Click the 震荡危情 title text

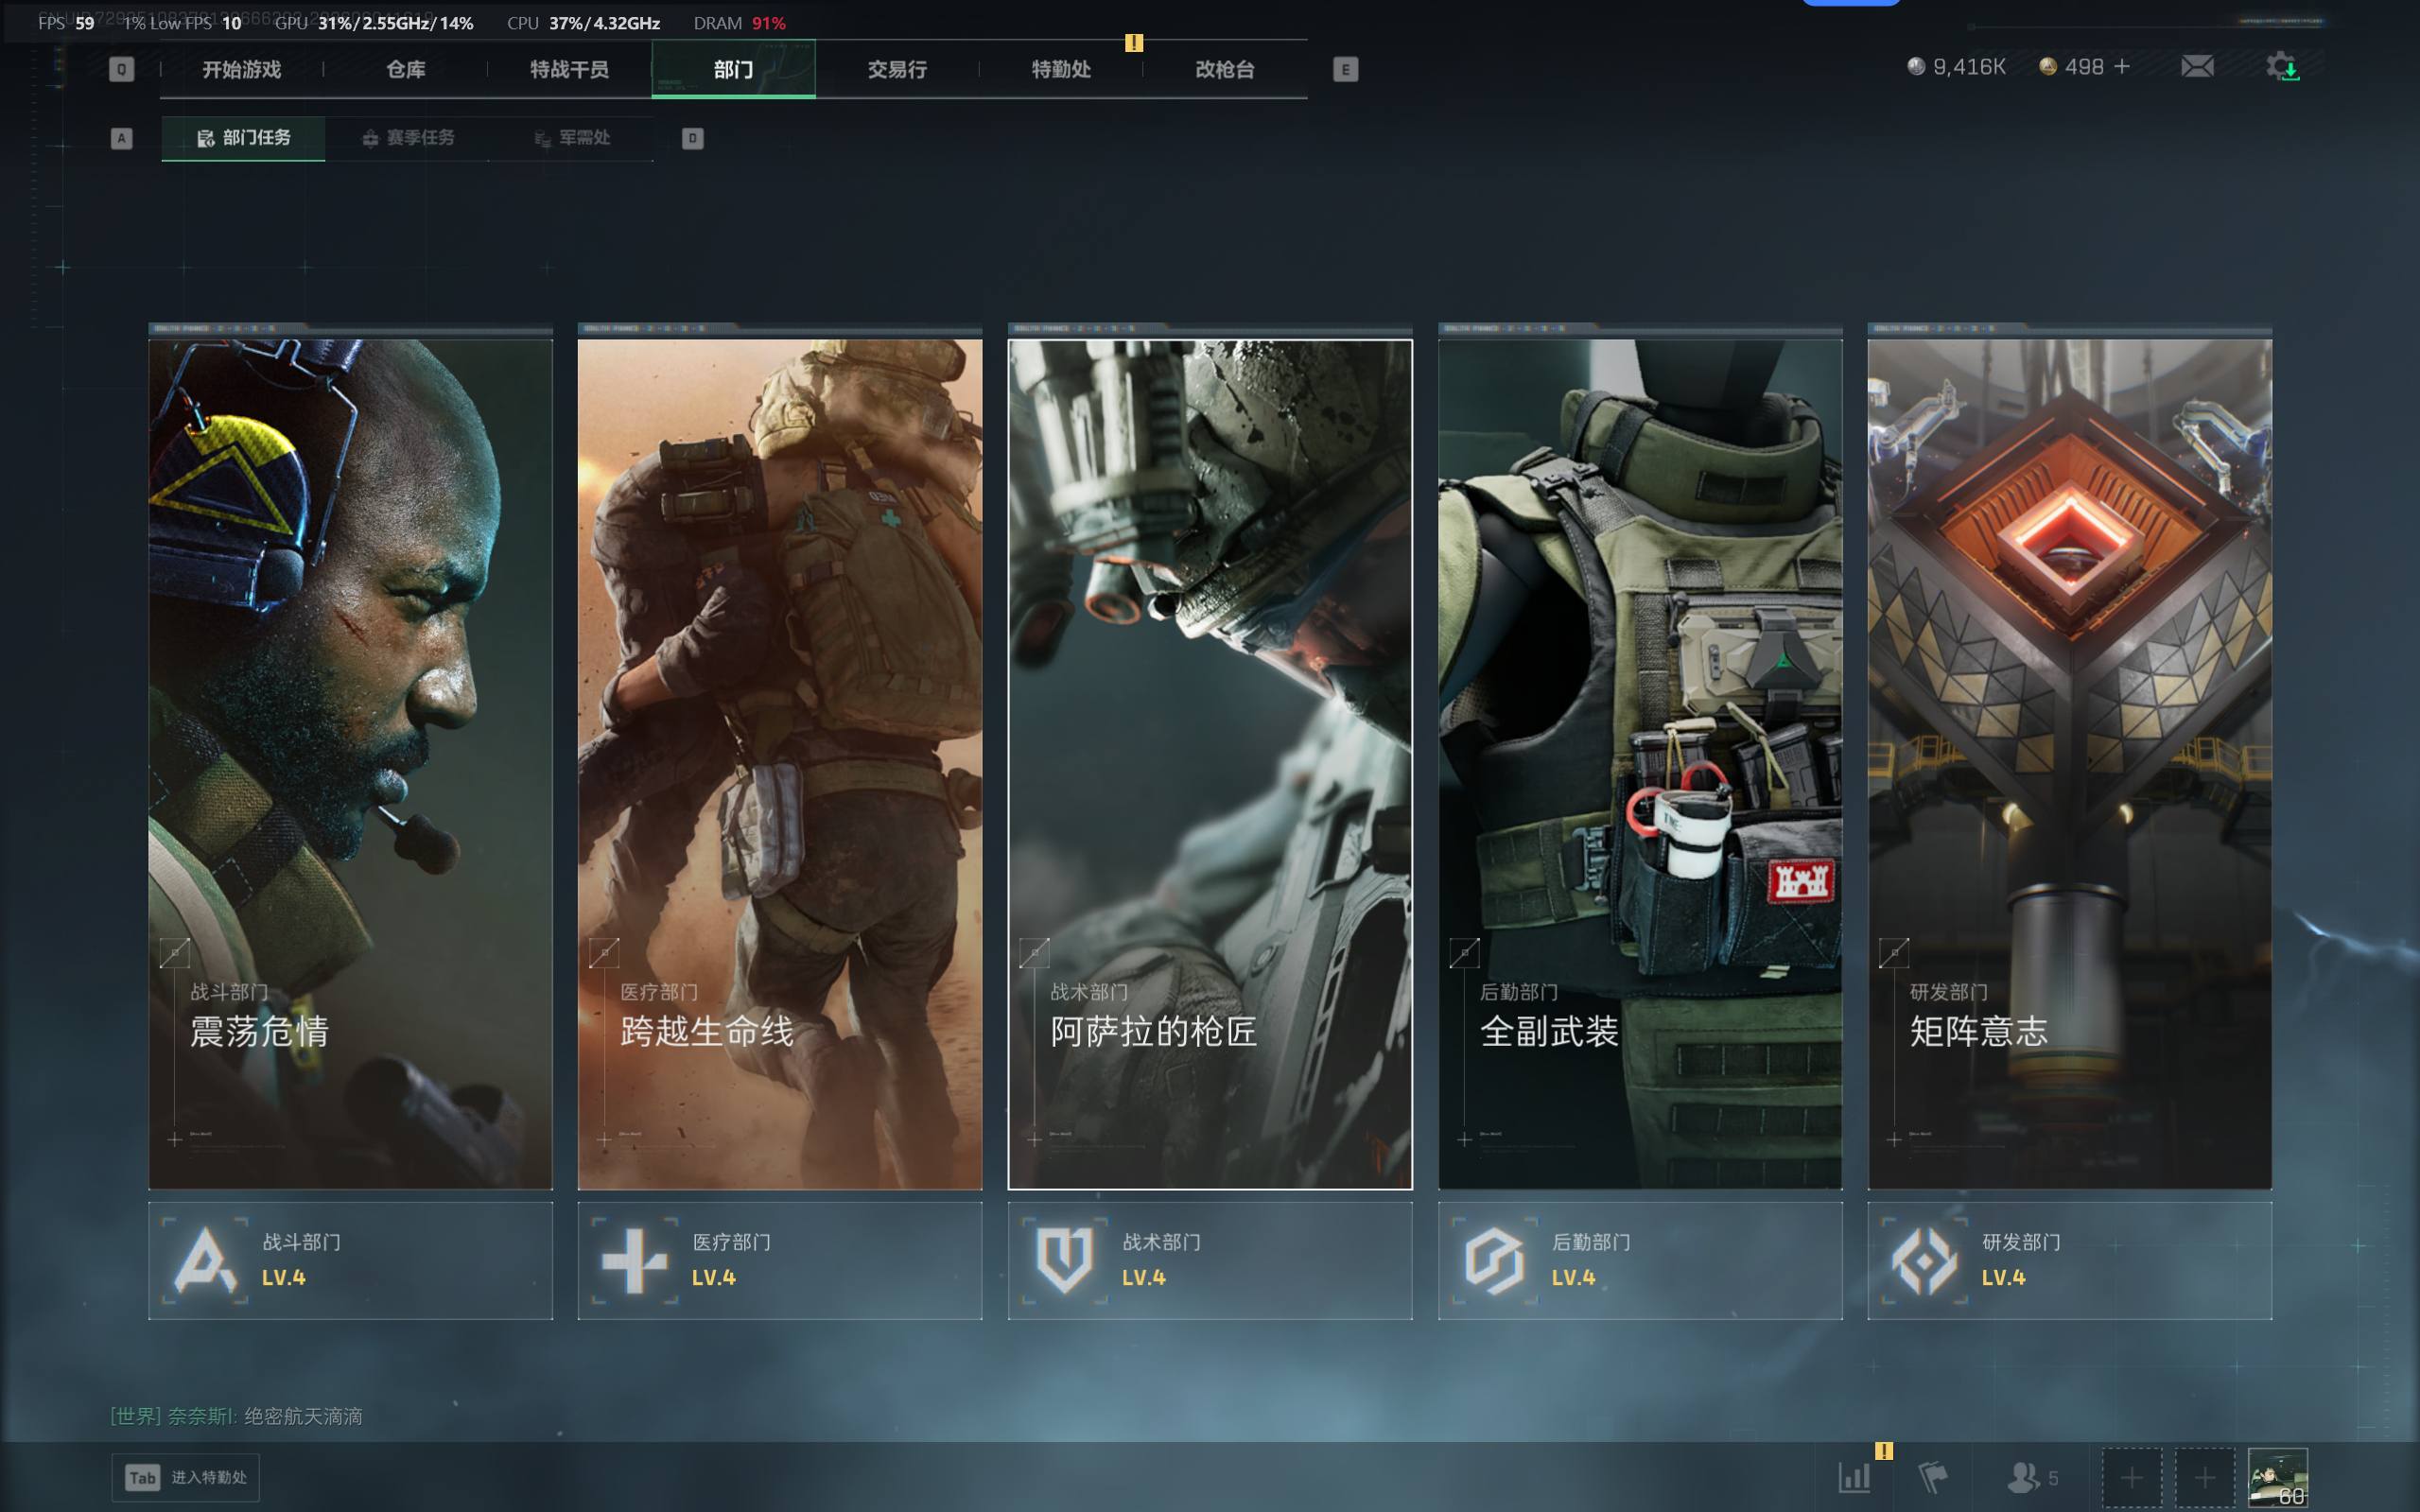tap(259, 1031)
